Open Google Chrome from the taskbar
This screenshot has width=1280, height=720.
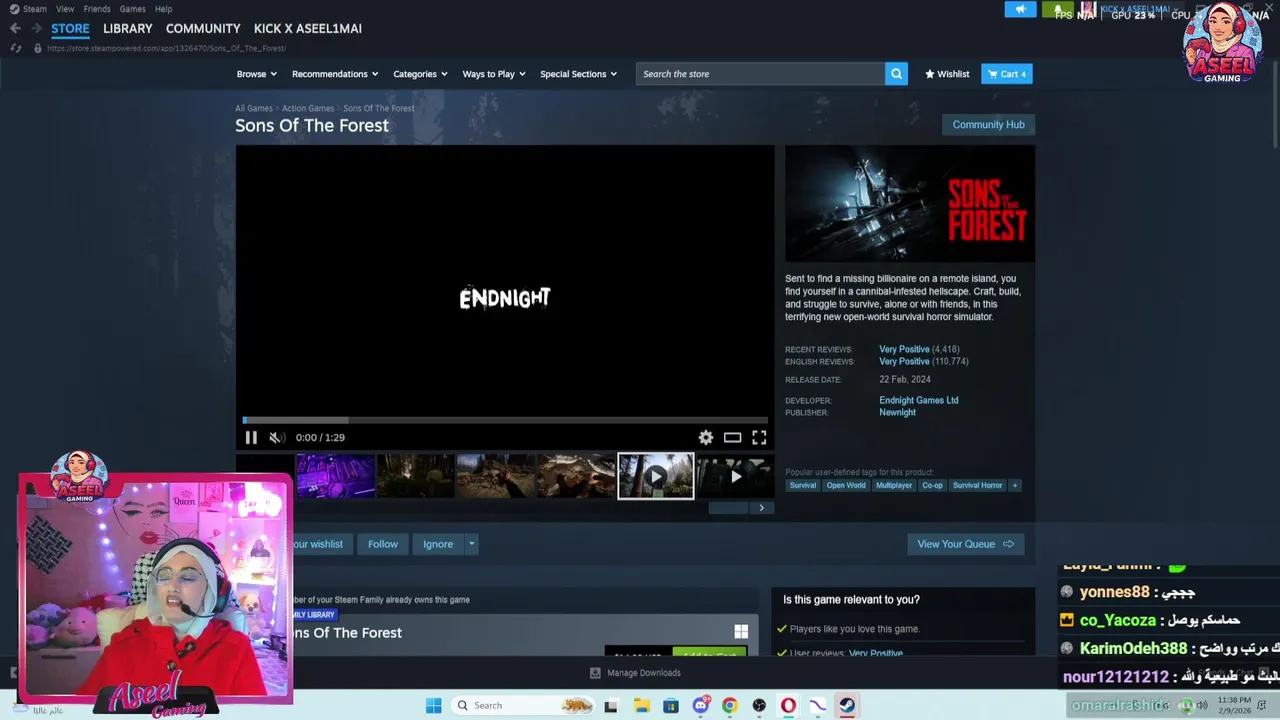point(730,705)
